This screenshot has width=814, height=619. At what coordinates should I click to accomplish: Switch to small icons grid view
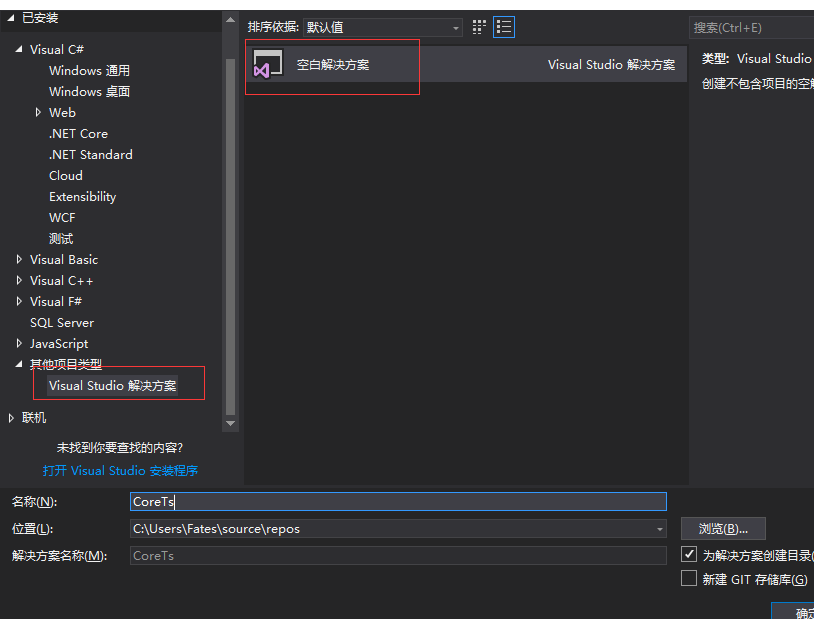point(479,27)
